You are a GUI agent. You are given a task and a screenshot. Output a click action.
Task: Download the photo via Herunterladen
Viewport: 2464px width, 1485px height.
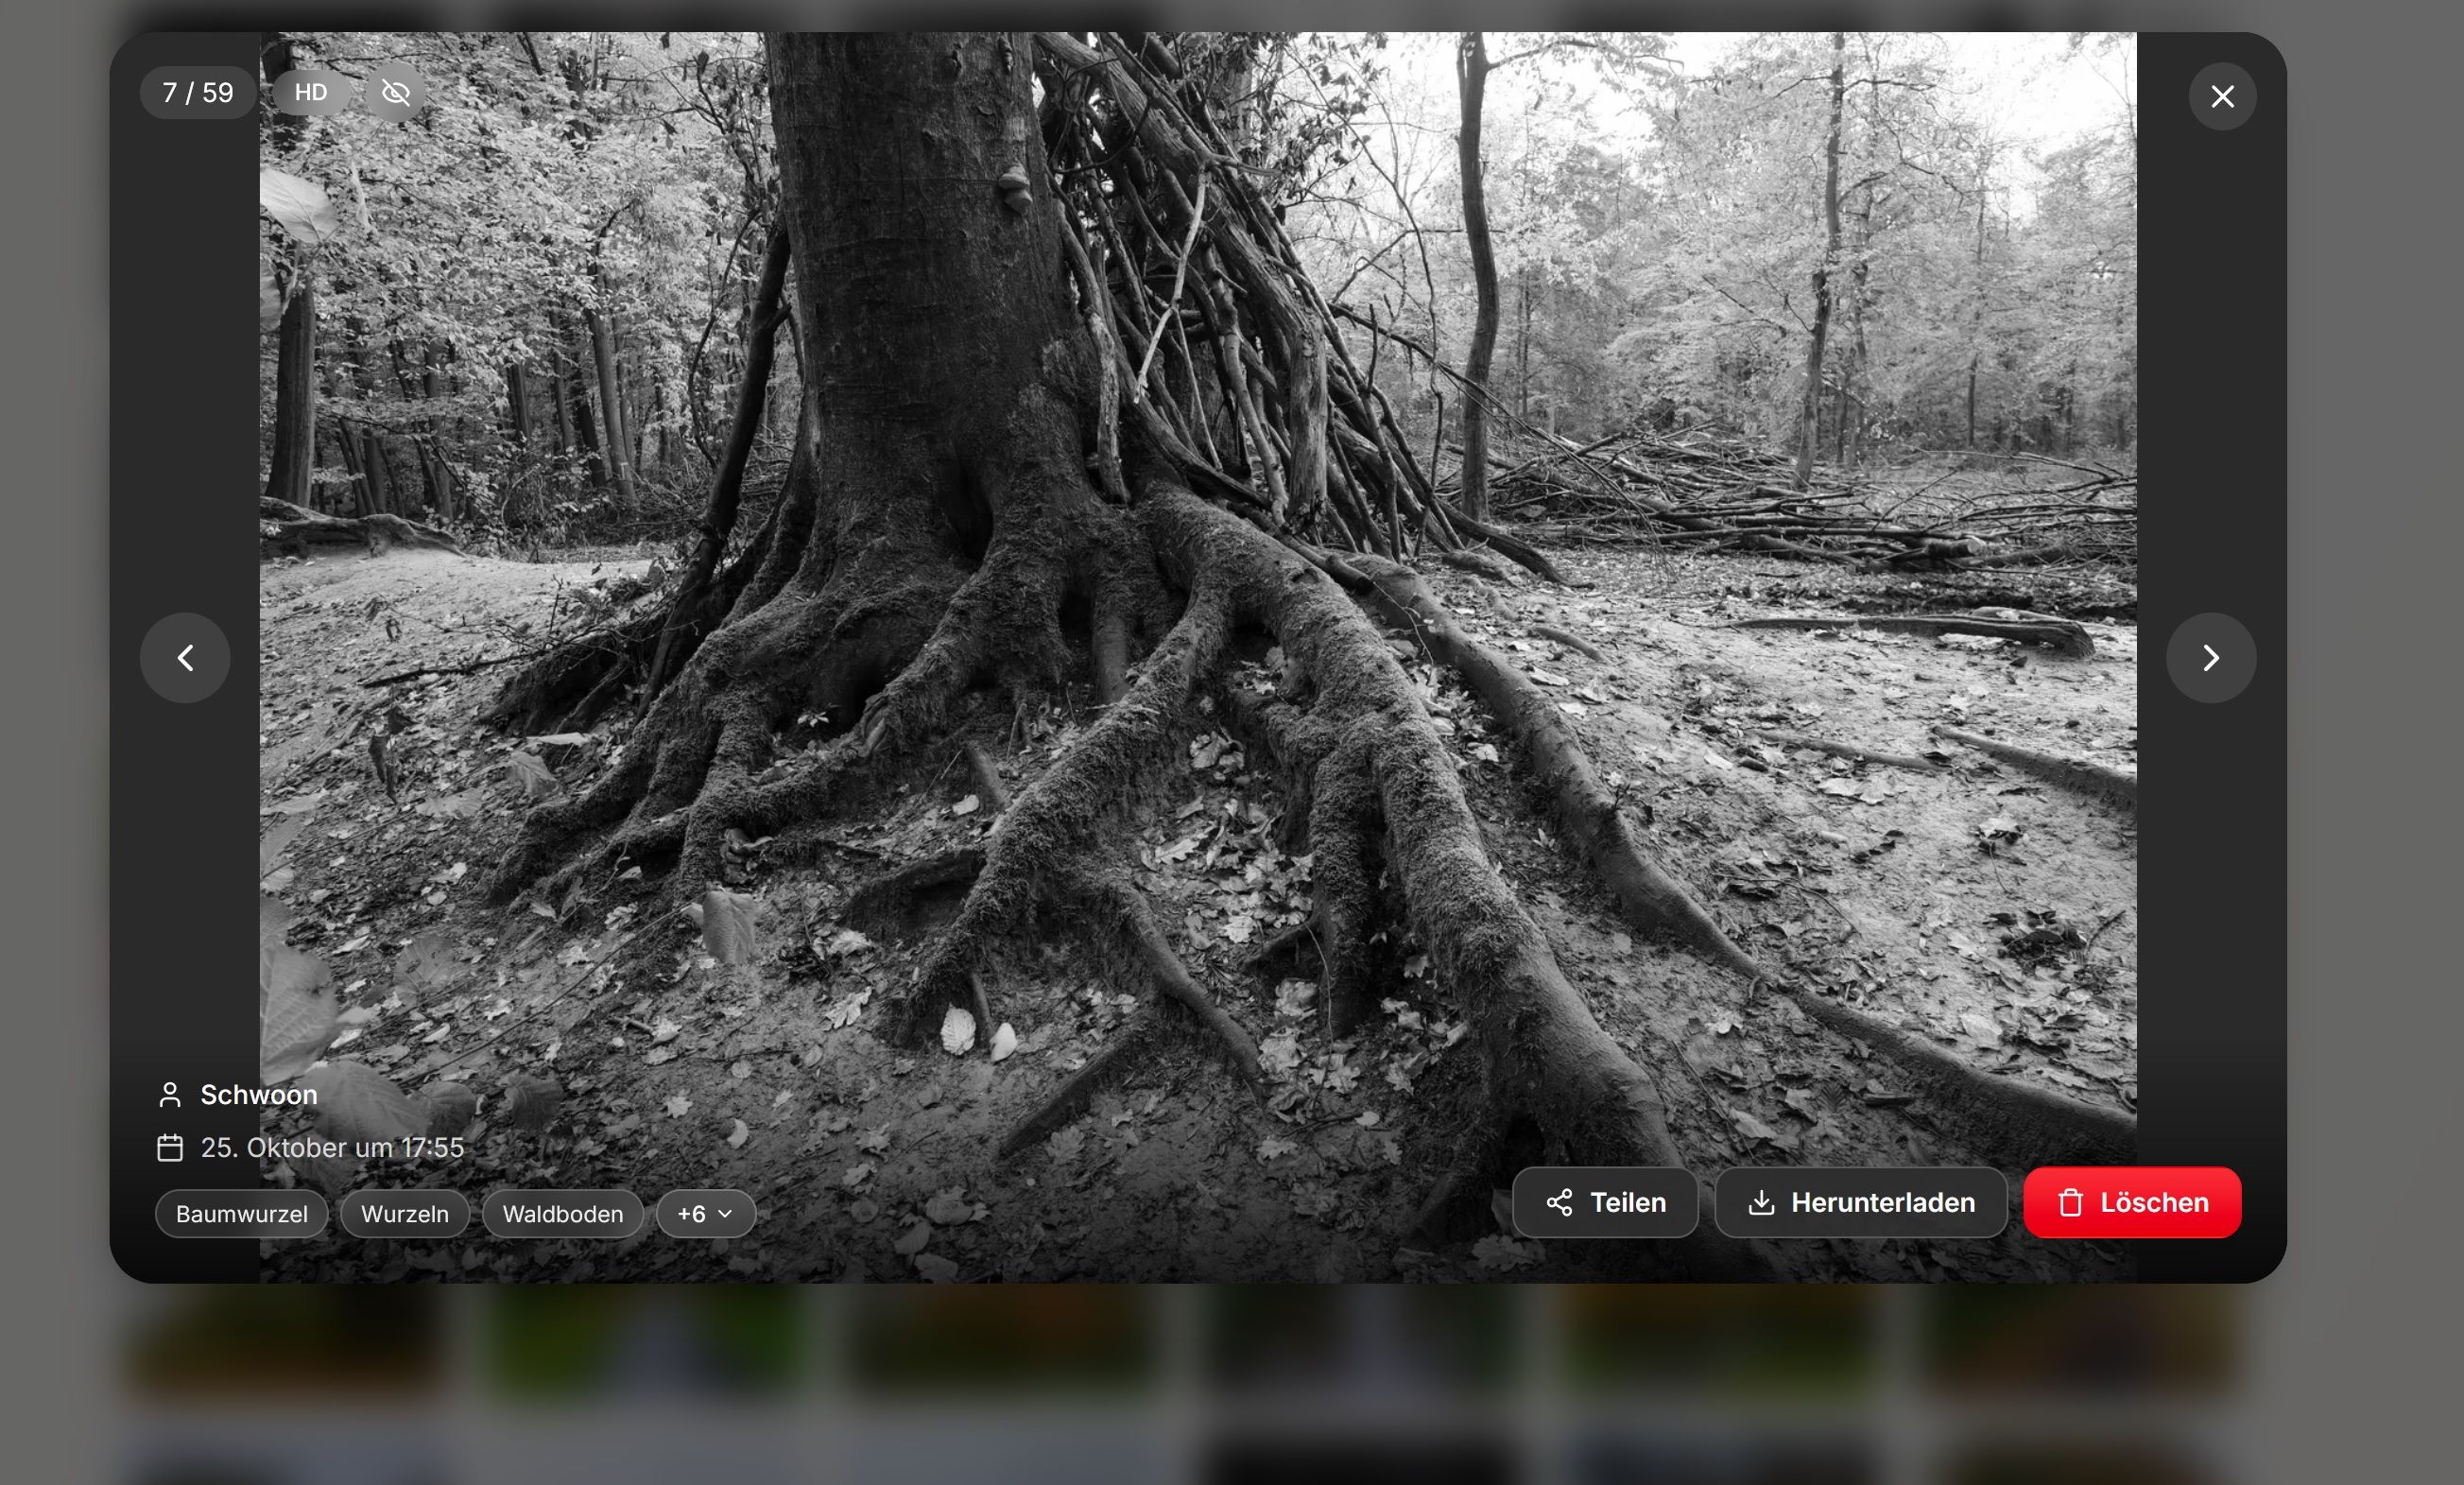coord(1861,1203)
